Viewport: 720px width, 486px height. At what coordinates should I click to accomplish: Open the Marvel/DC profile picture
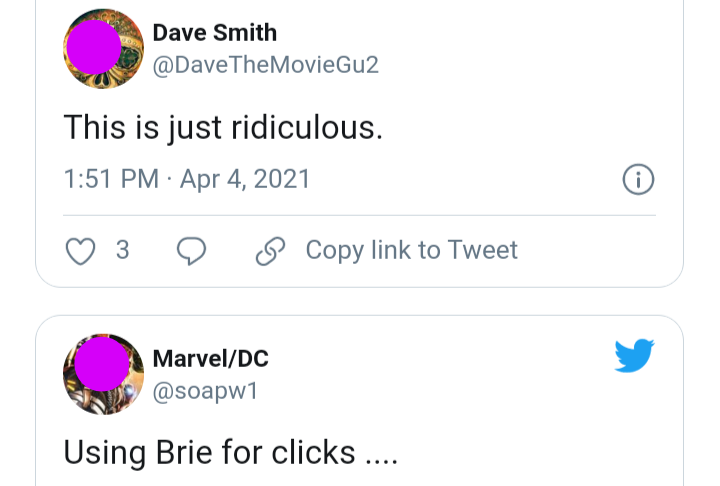point(103,373)
